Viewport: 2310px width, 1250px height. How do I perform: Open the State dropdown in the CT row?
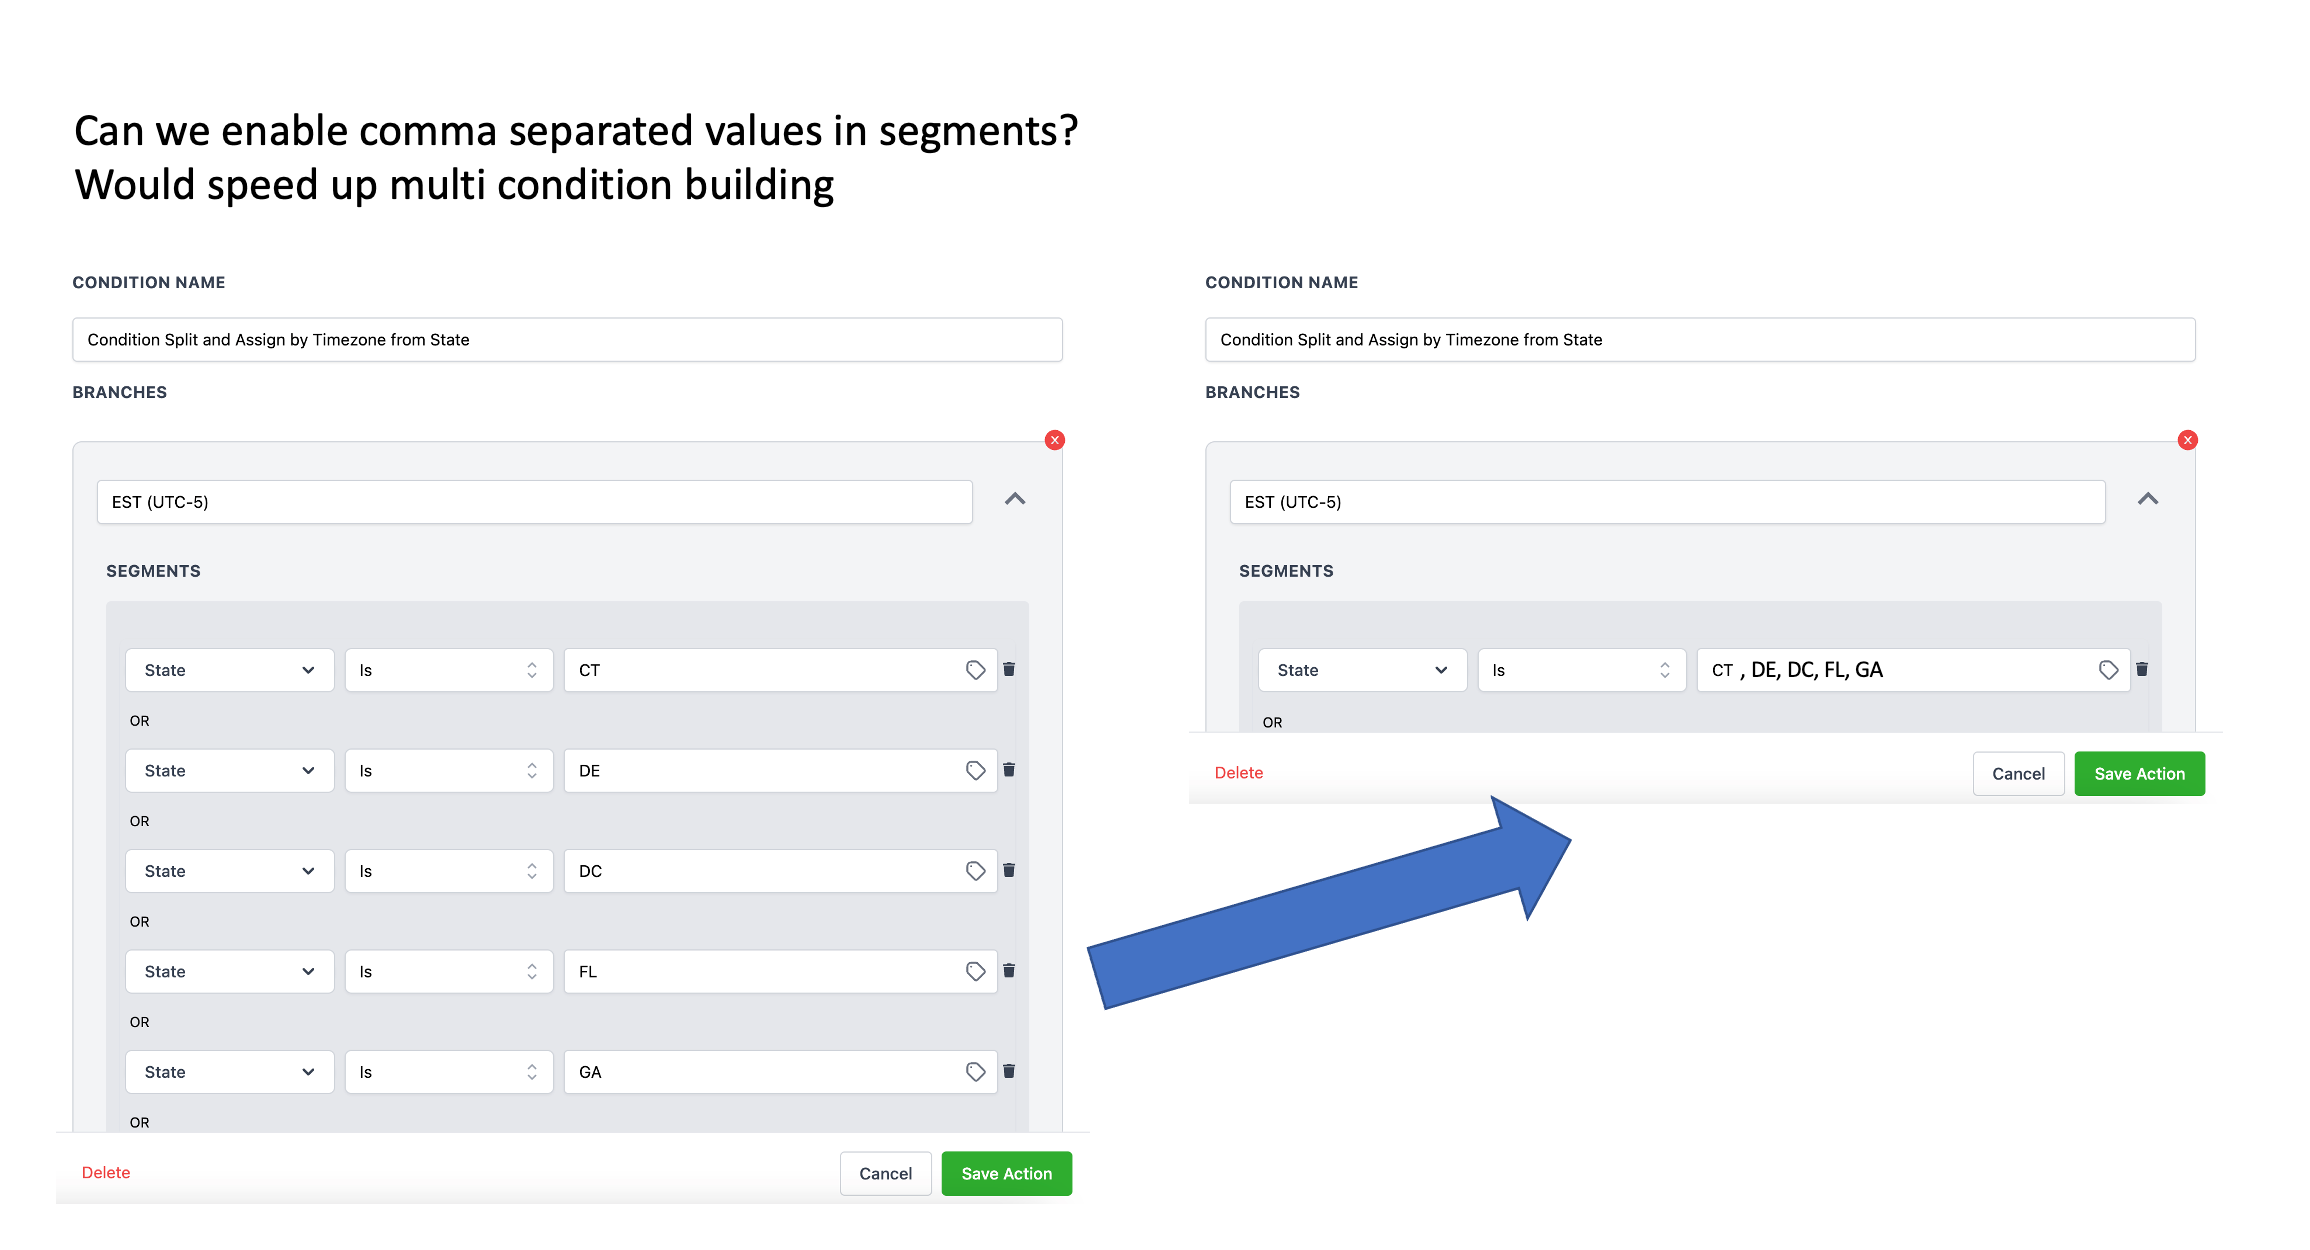coord(229,670)
